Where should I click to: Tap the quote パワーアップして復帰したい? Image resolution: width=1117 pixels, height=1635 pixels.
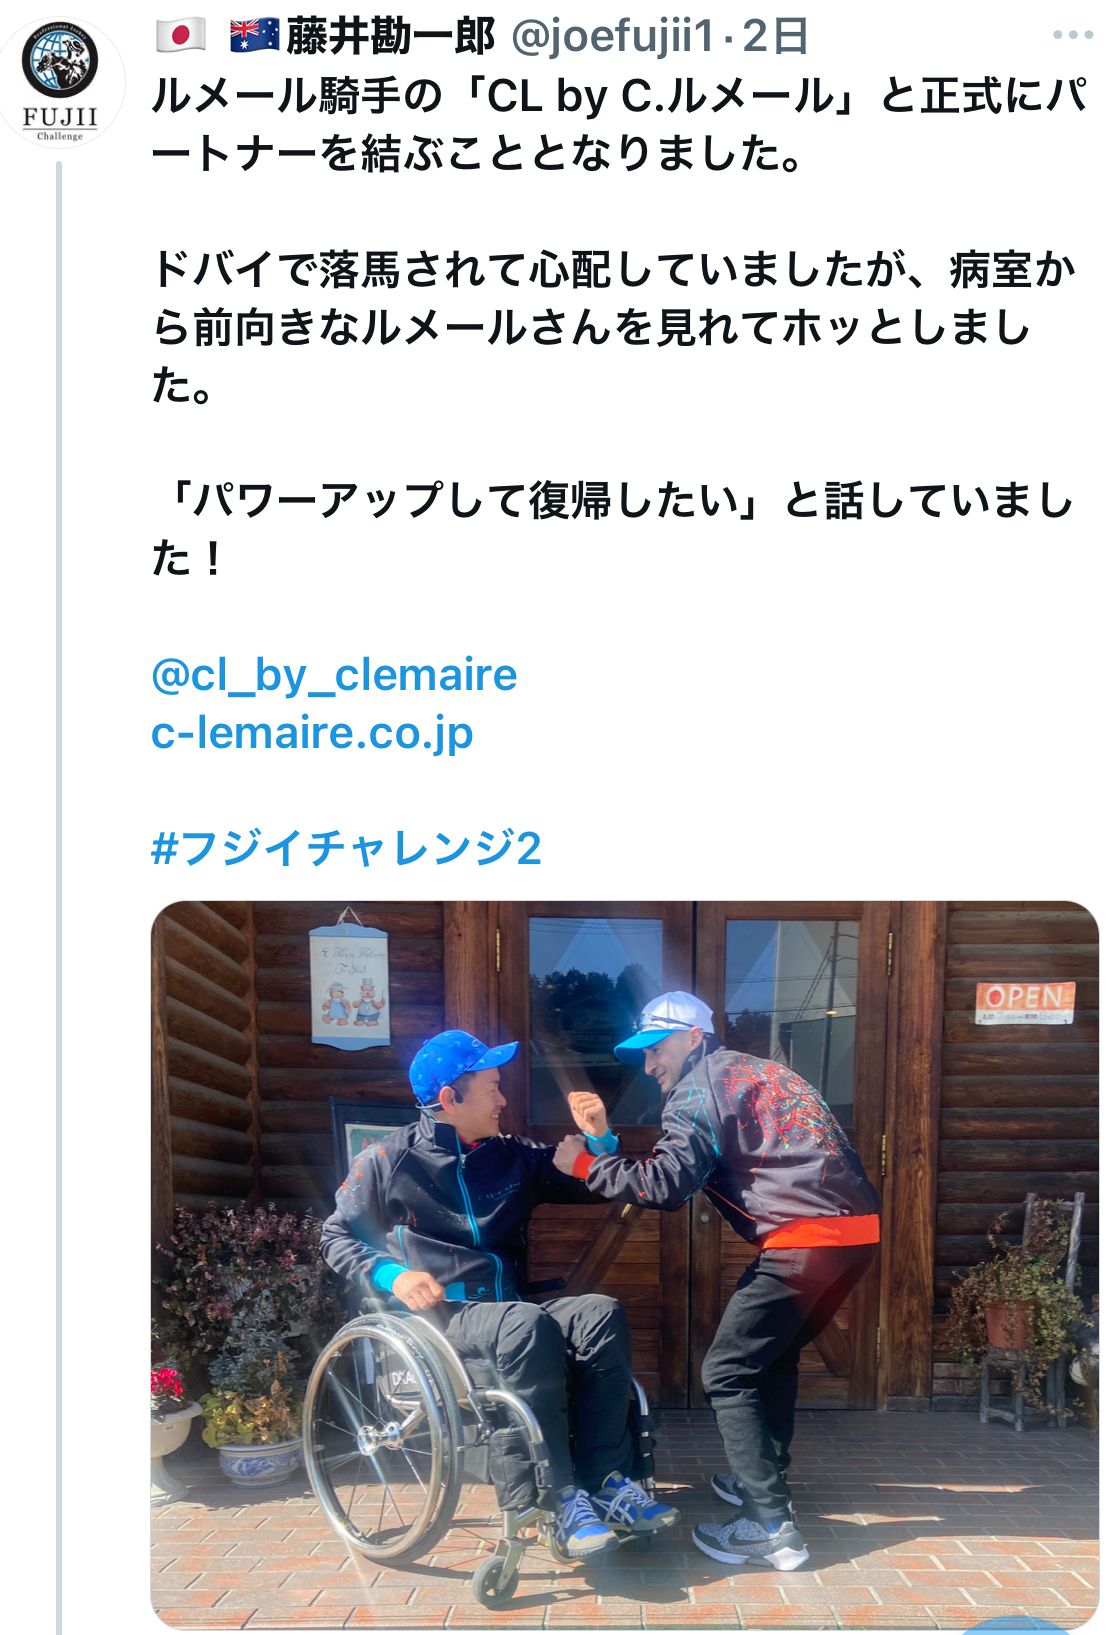(x=612, y=529)
